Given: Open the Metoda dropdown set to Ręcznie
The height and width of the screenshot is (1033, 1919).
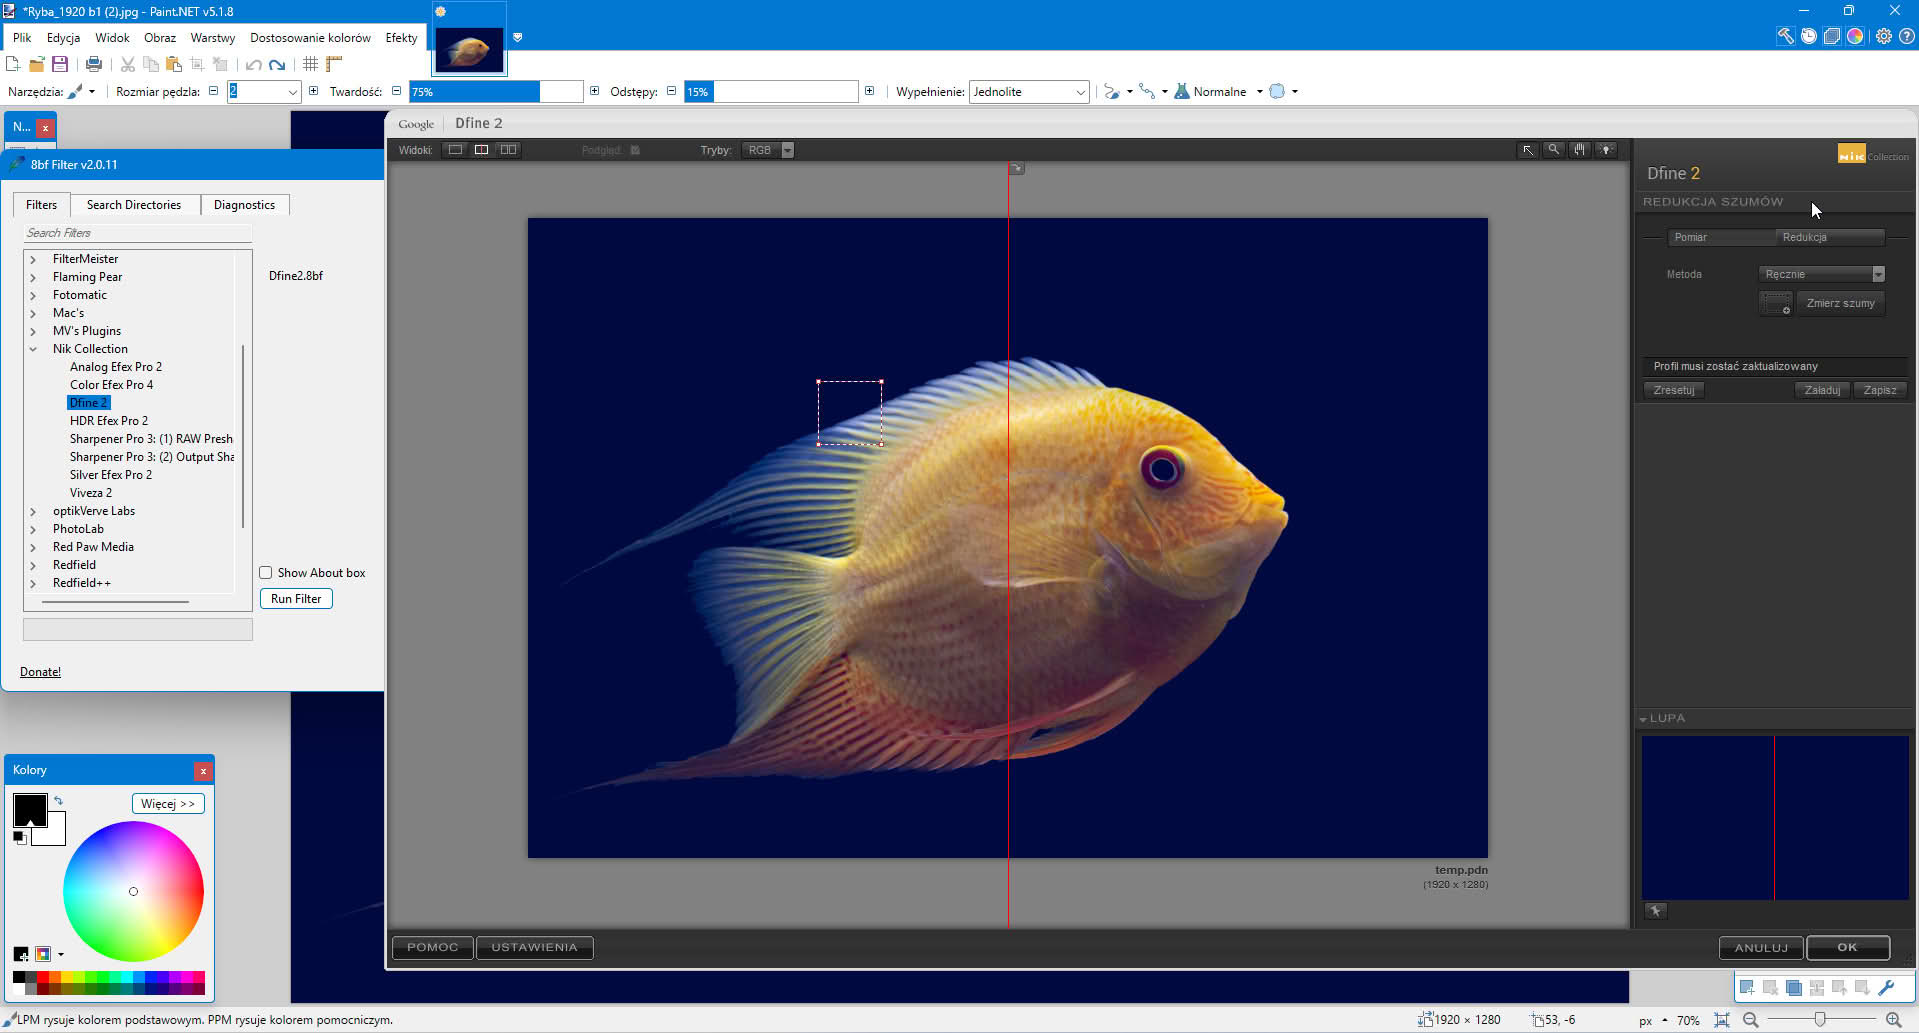Looking at the screenshot, I should pyautogui.click(x=1821, y=274).
